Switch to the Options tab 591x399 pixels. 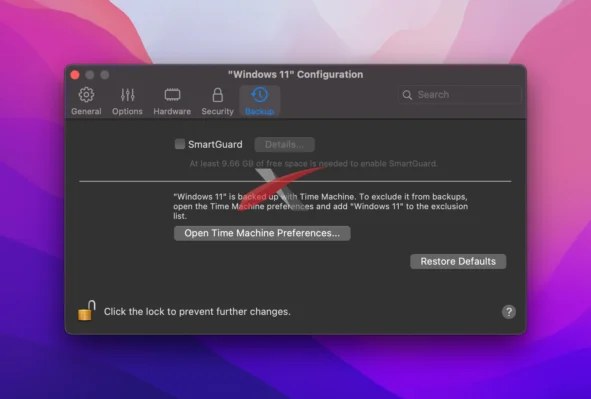(127, 101)
